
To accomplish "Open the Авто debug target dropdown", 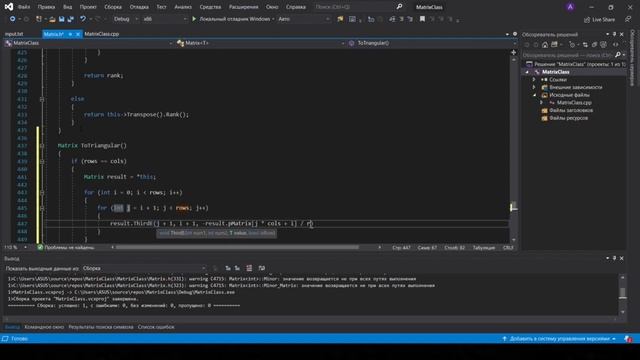I will [x=304, y=19].
